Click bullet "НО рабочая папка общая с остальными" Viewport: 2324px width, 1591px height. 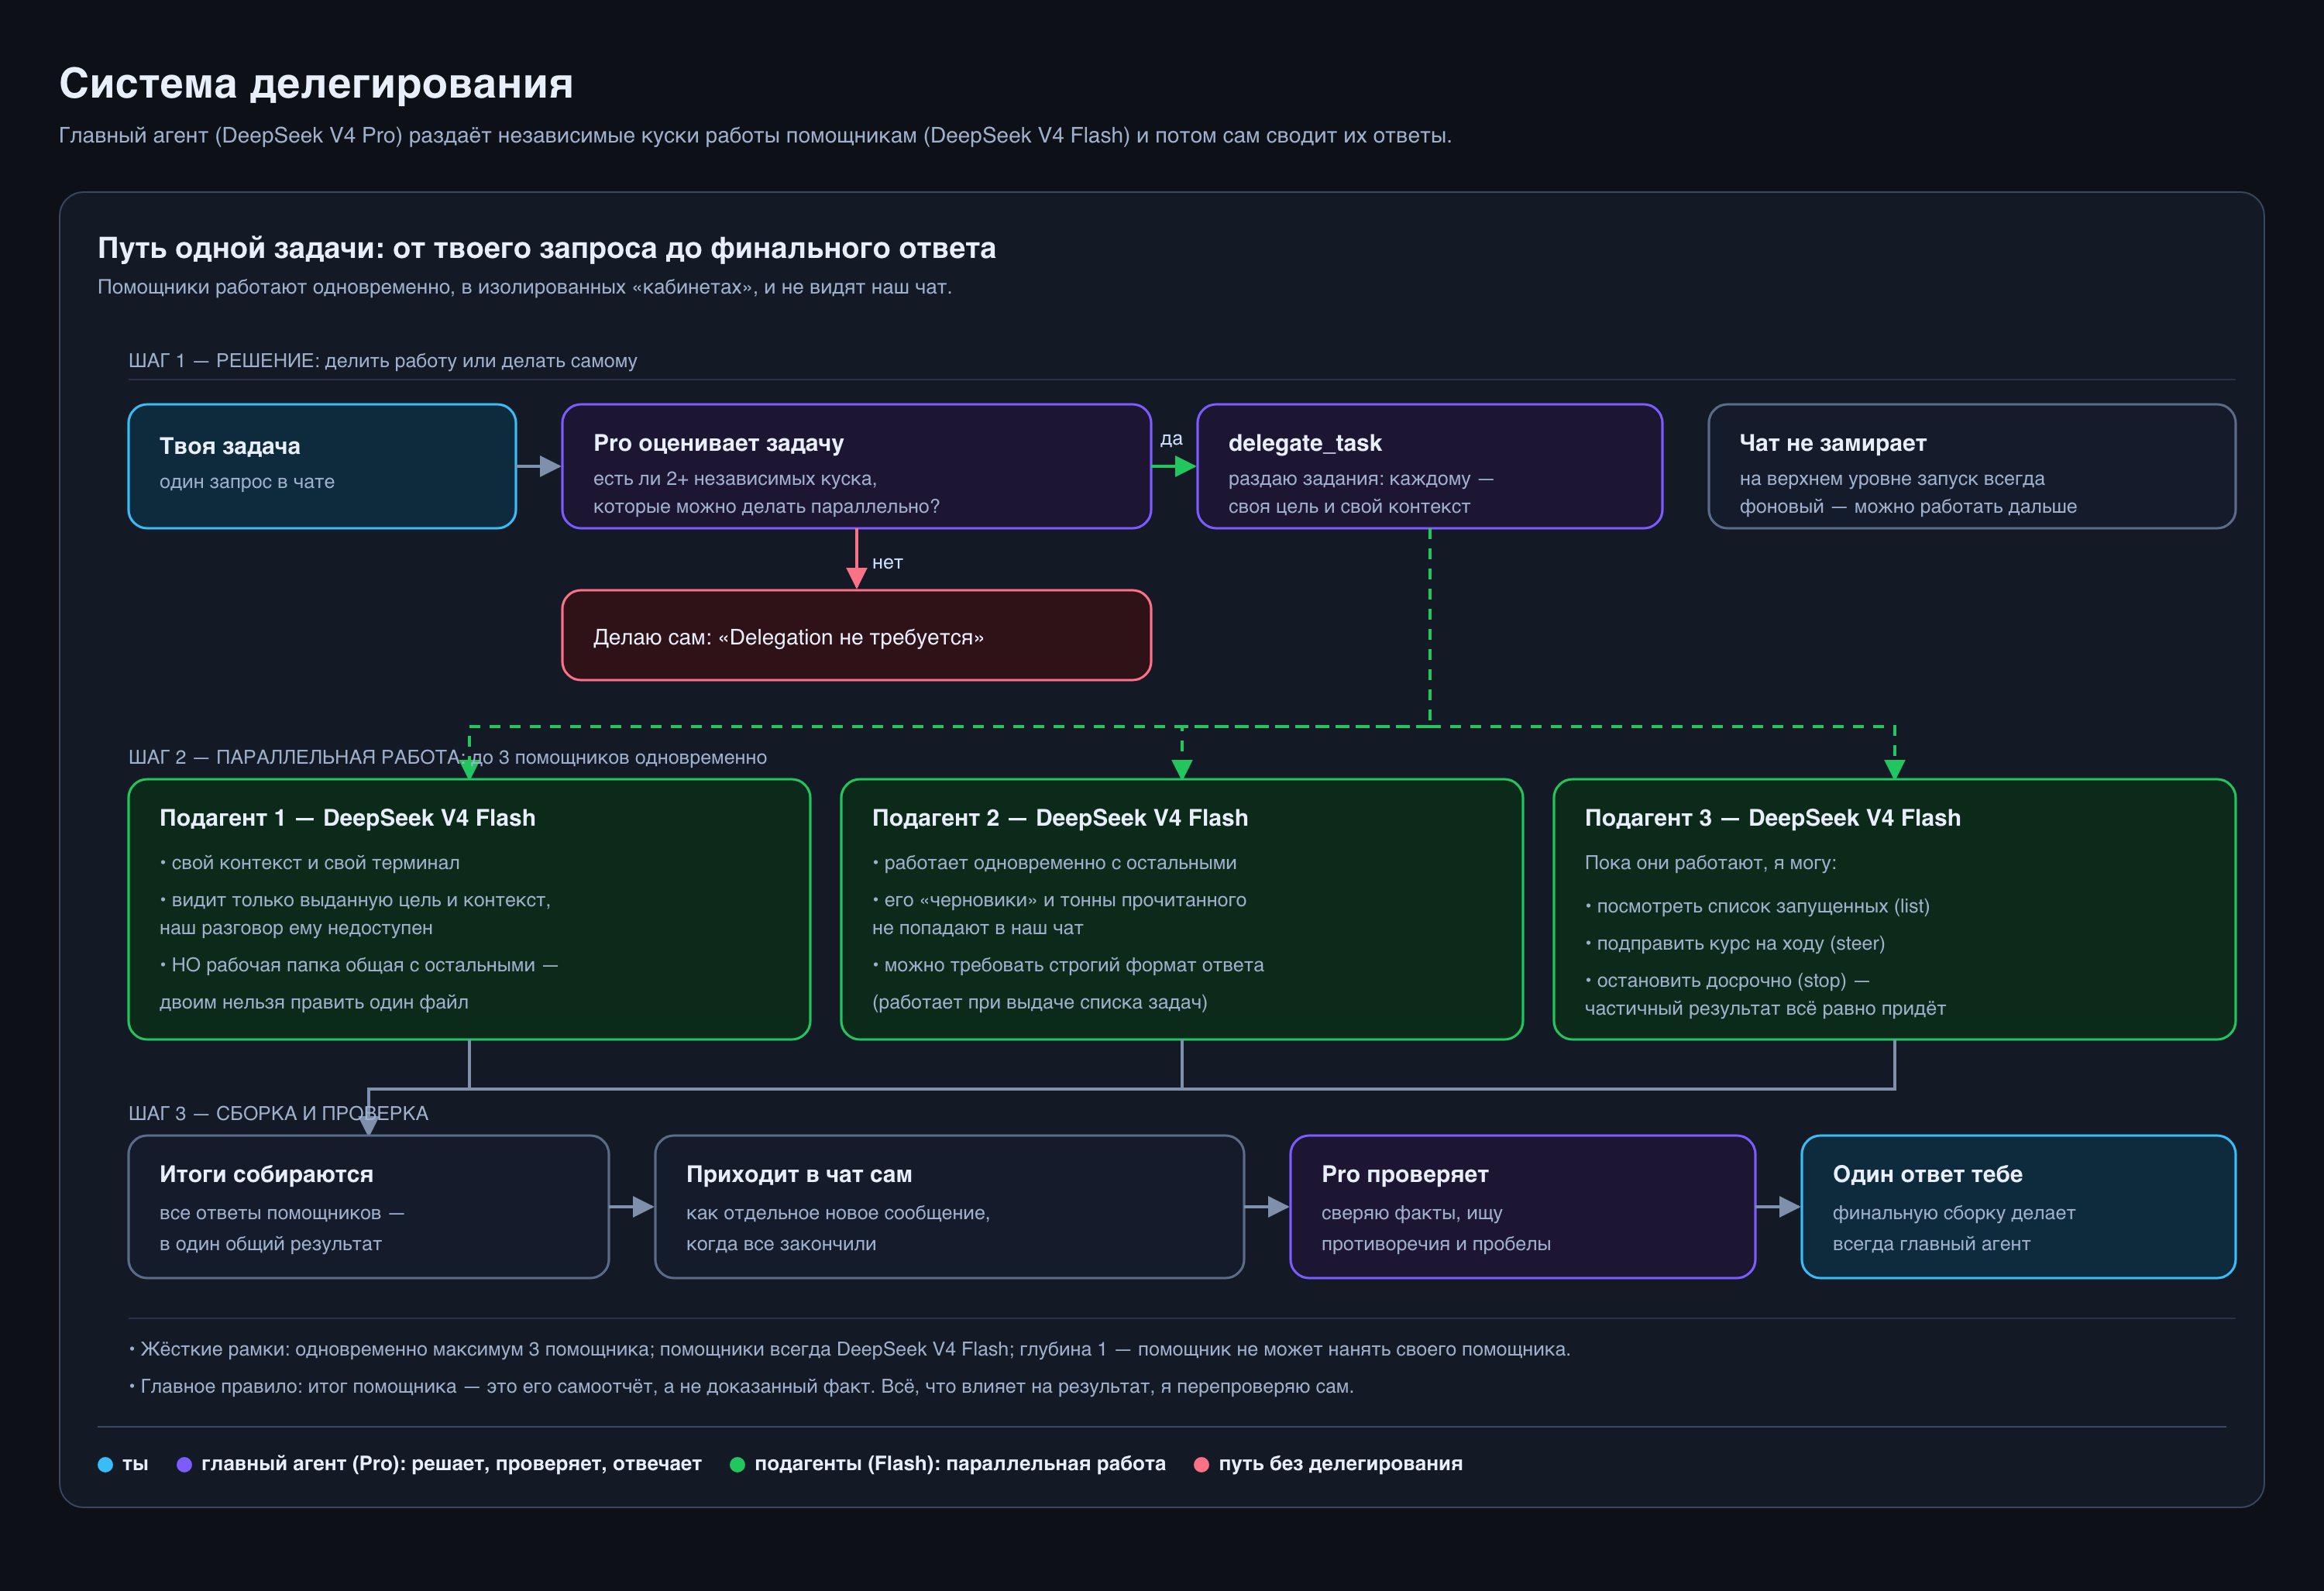[x=358, y=965]
